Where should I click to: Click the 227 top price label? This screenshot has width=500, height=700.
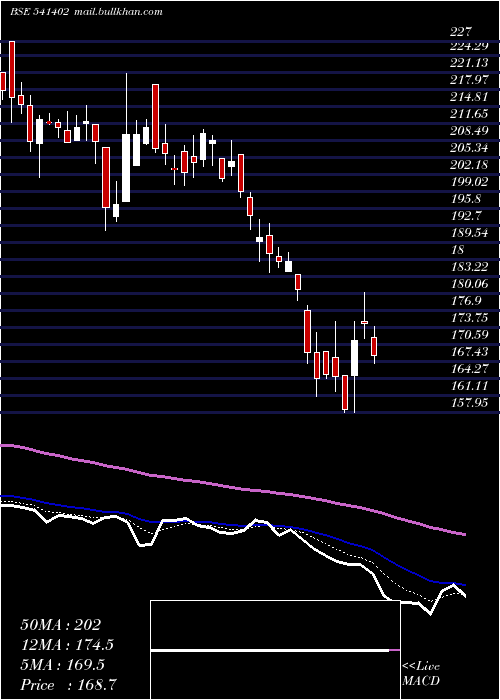click(461, 32)
